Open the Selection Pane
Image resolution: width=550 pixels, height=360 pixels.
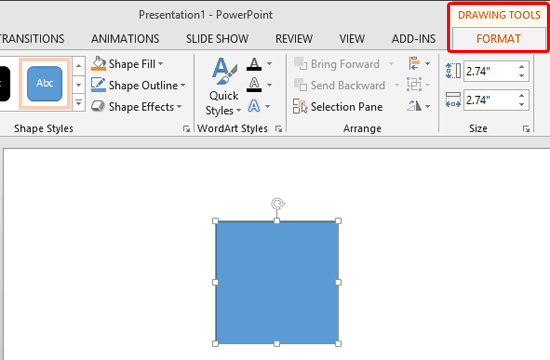click(x=338, y=107)
